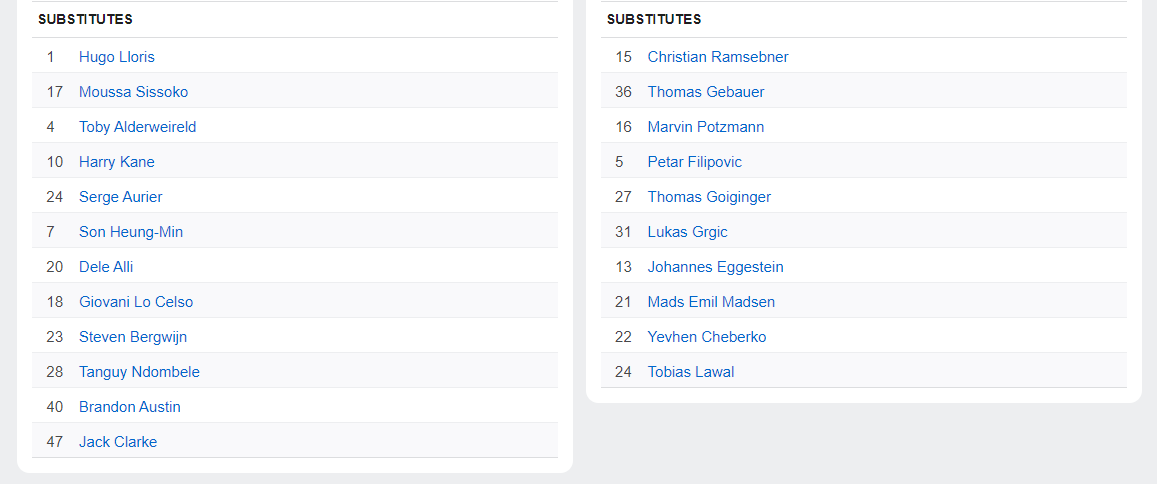Open Johannes Eggestein's profile page

[716, 267]
